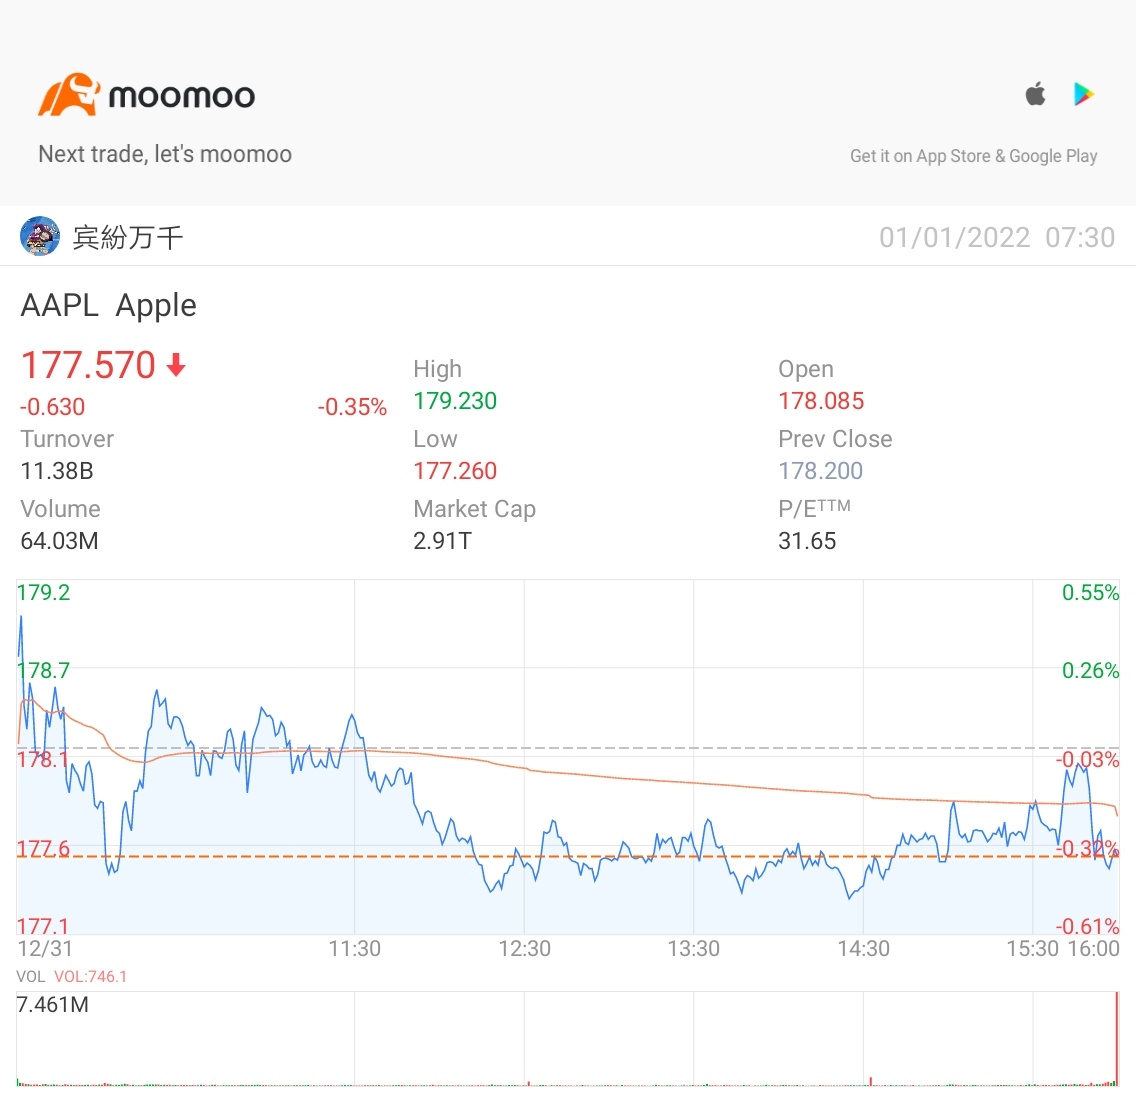Click 'Get it on App Store & Google Play'
Image resolution: width=1136 pixels, height=1104 pixels.
973,156
